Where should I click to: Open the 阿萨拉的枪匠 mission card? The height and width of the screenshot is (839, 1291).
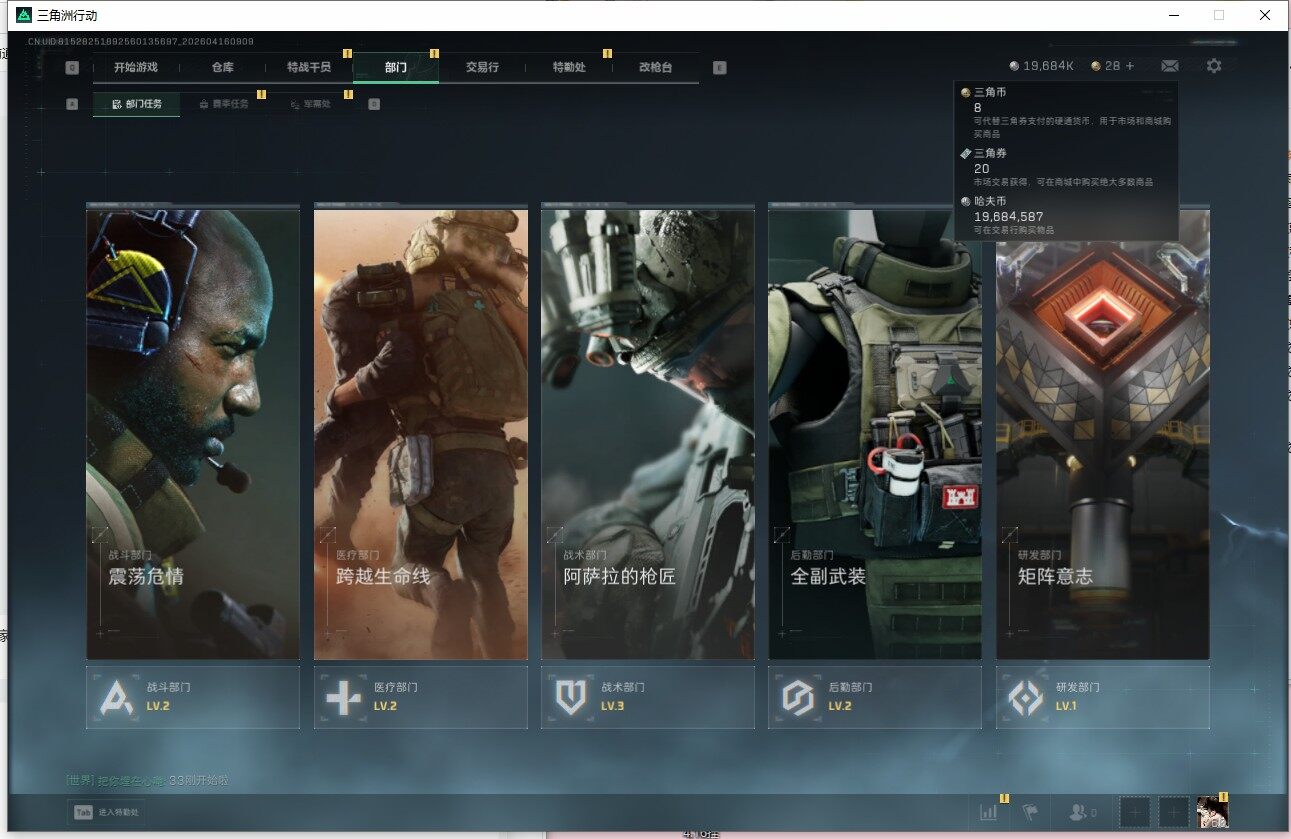[x=648, y=434]
